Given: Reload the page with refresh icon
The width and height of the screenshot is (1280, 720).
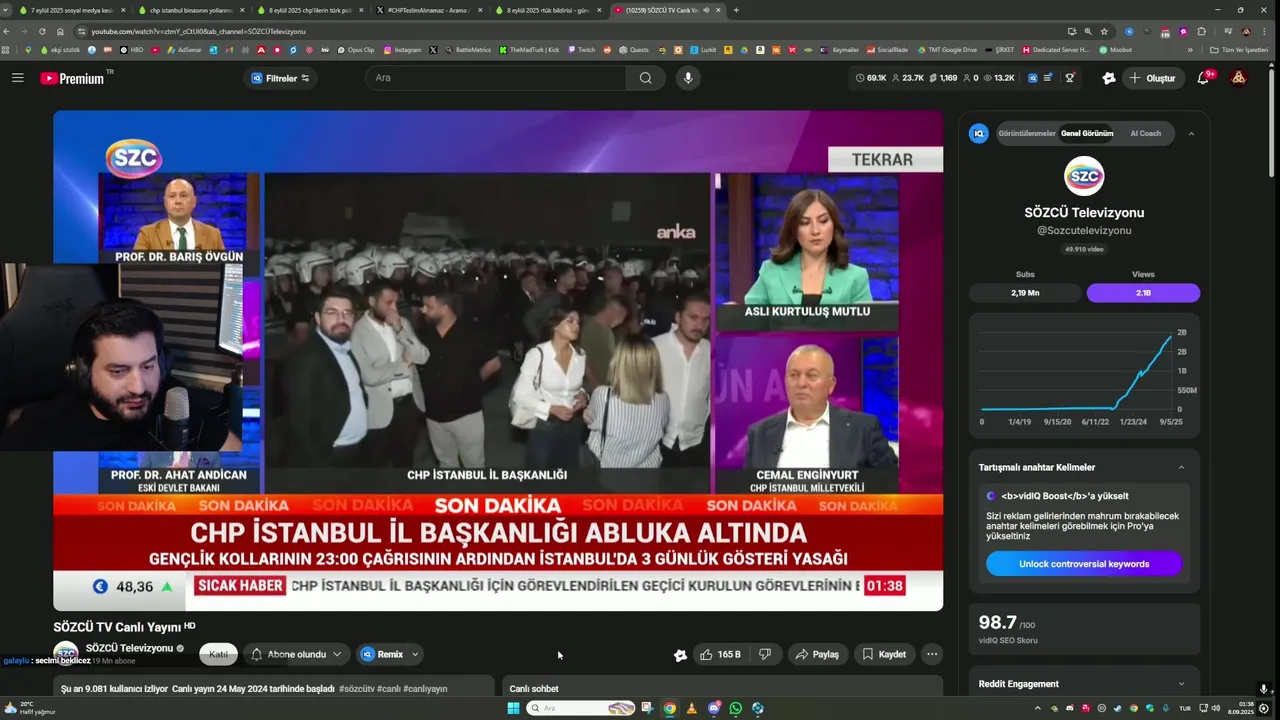Looking at the screenshot, I should (x=42, y=31).
